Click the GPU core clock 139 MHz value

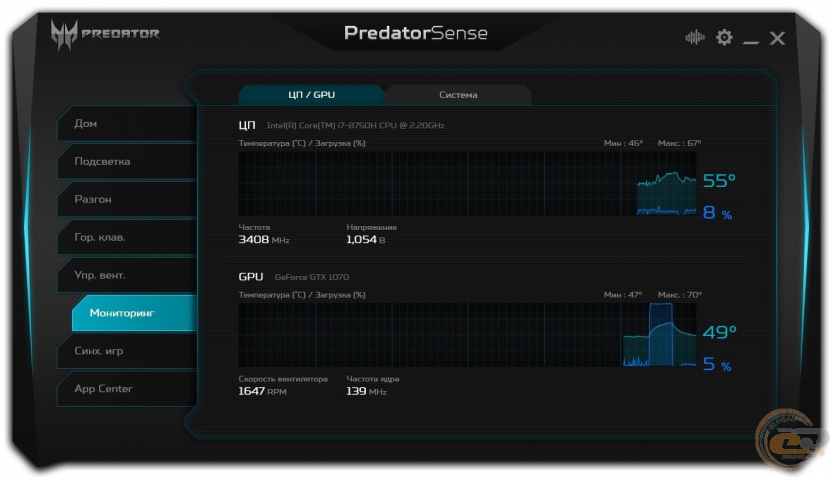click(x=366, y=391)
